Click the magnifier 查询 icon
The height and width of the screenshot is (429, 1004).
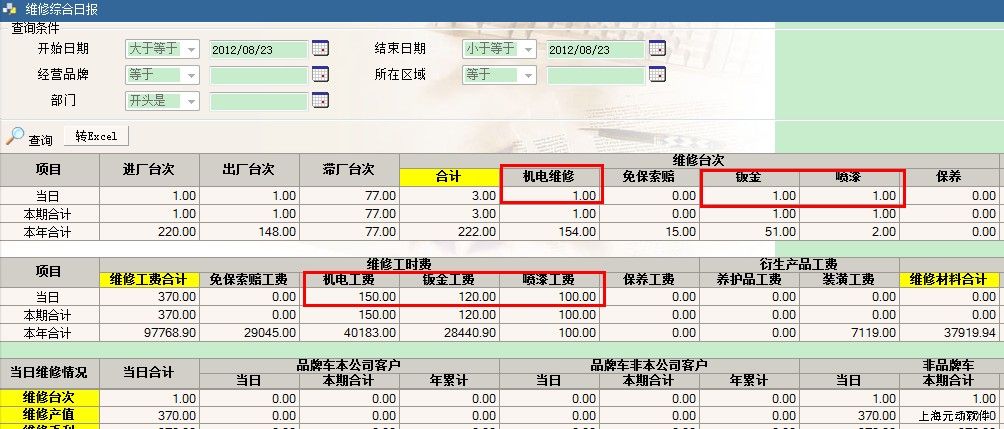click(16, 136)
